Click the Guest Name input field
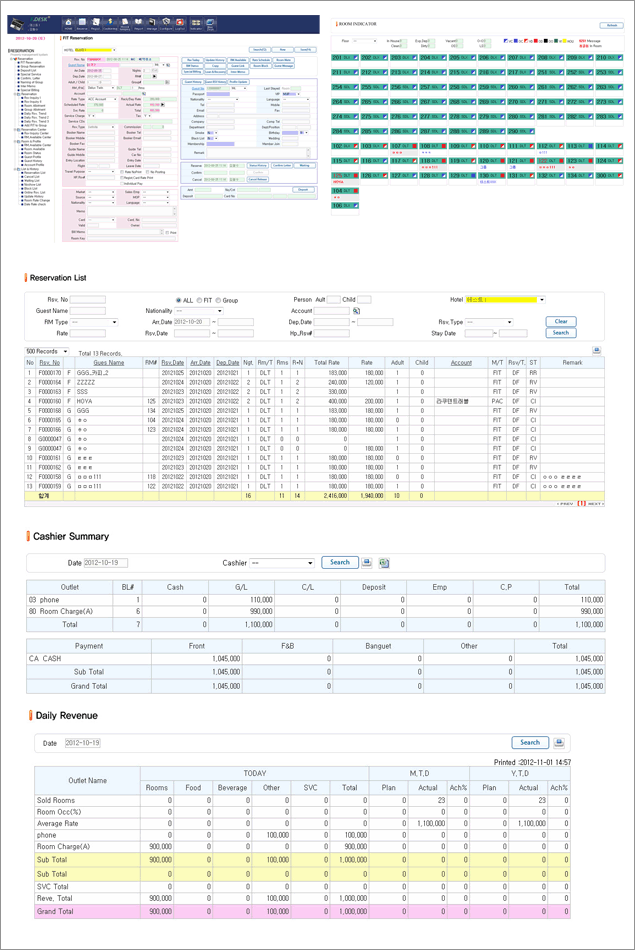635x950 pixels. 87,311
